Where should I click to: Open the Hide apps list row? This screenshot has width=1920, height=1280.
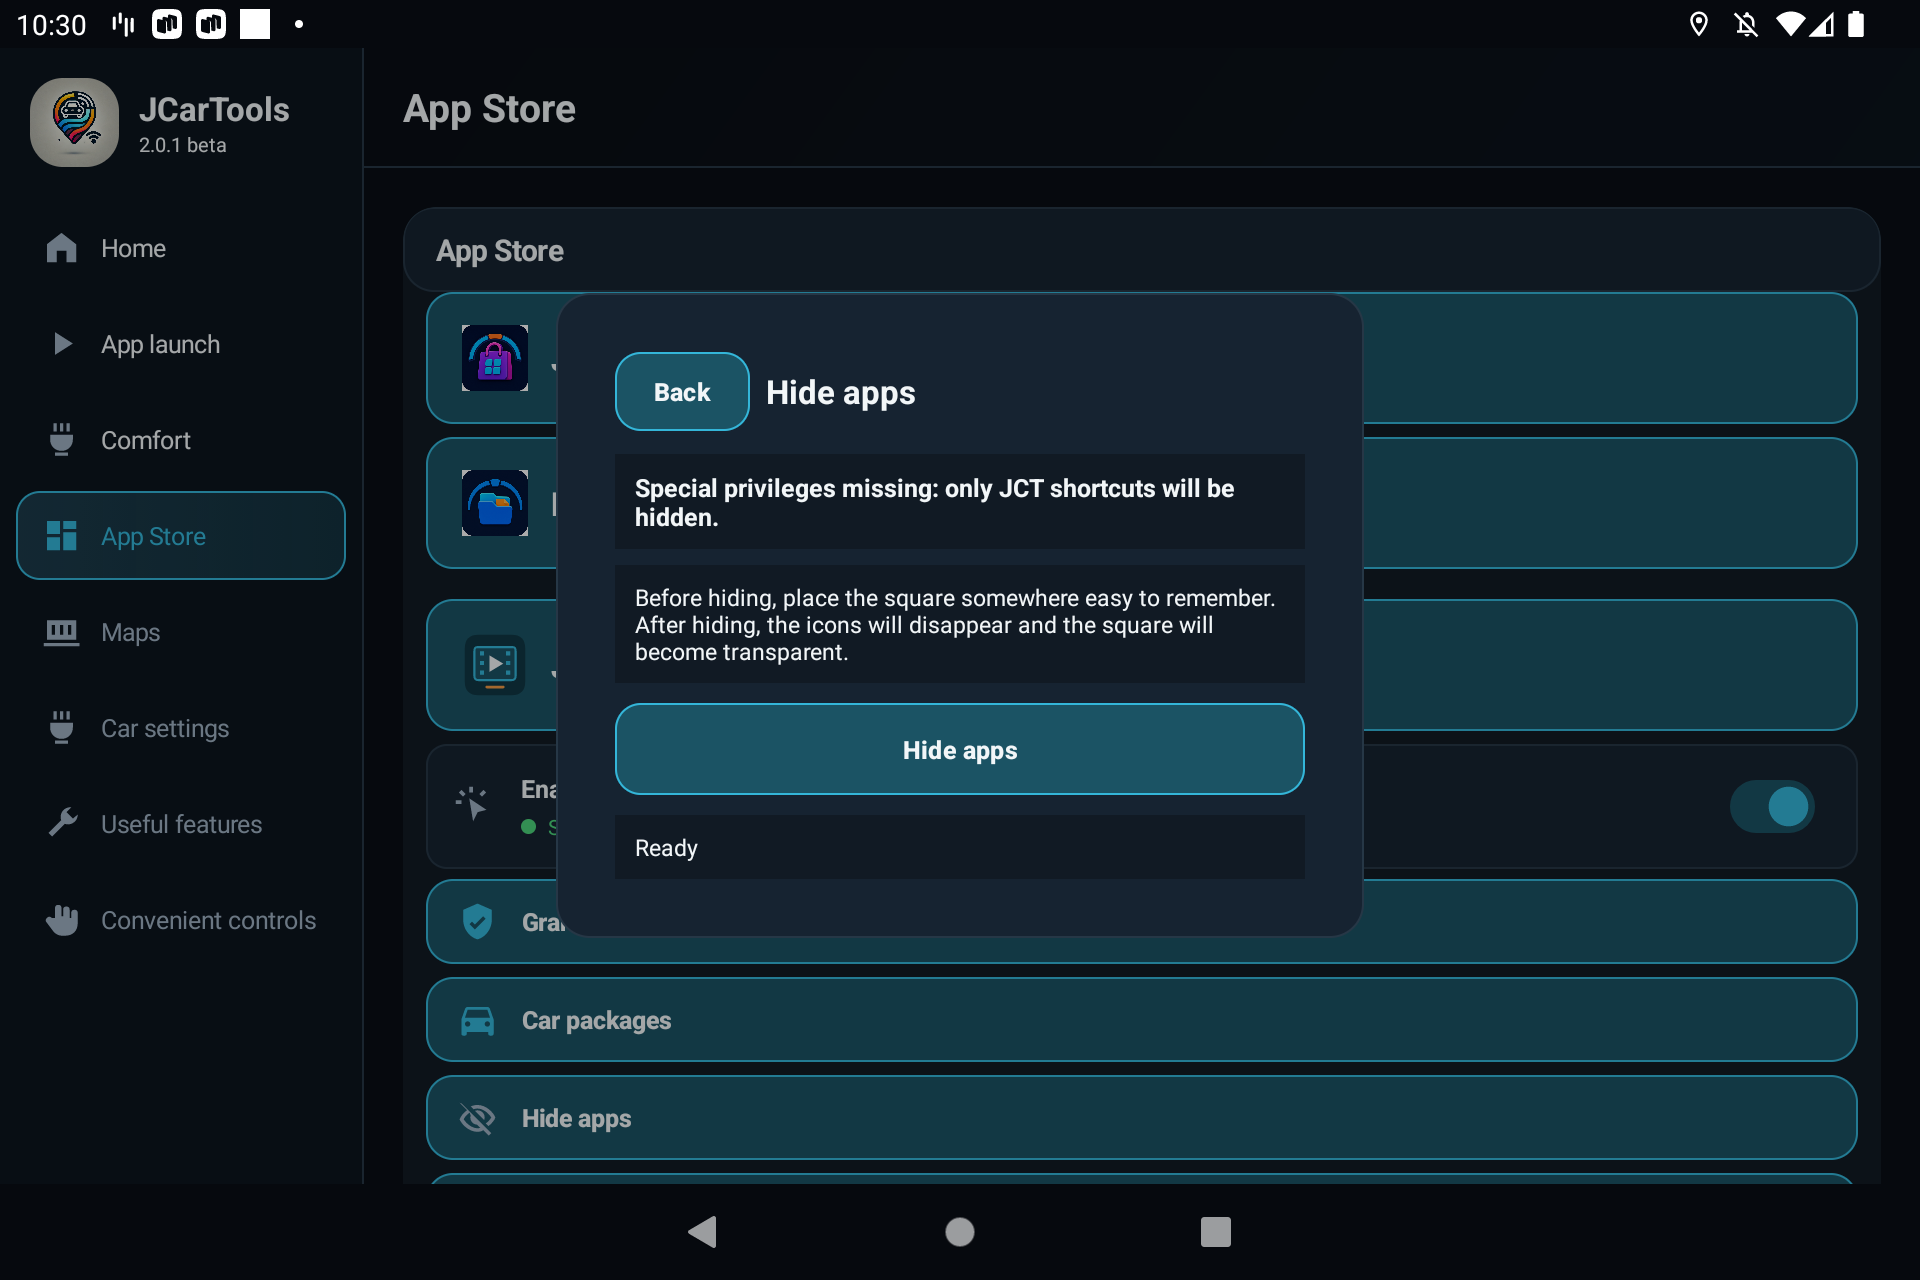coord(1141,1118)
